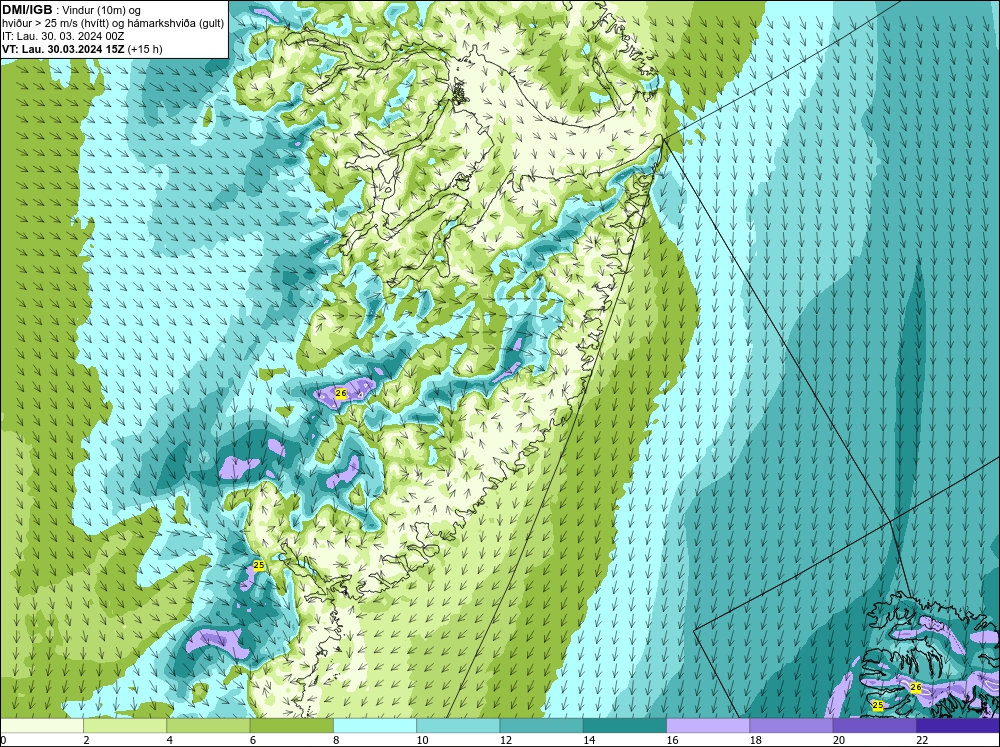
Task: Click the pale 0–2 m/s legend swatch
Action: (41, 725)
